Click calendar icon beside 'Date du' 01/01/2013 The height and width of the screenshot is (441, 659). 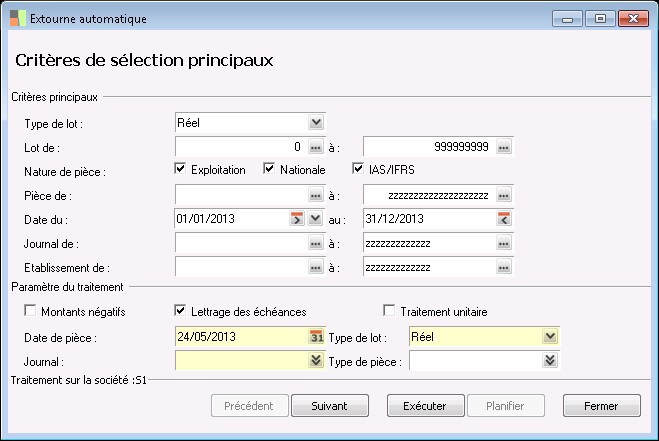(x=297, y=219)
